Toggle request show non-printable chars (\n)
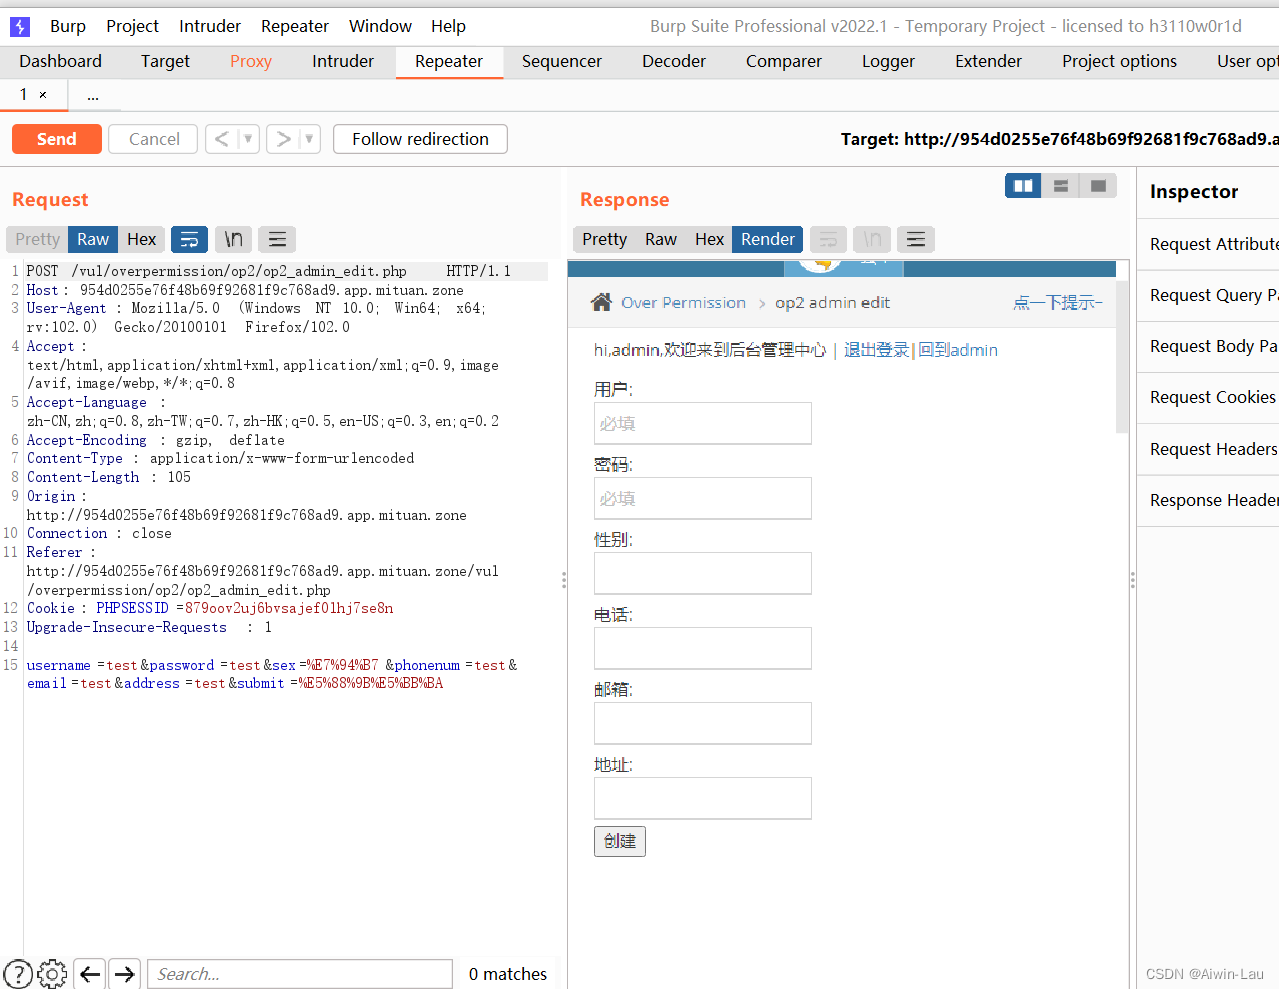1279x989 pixels. [233, 239]
